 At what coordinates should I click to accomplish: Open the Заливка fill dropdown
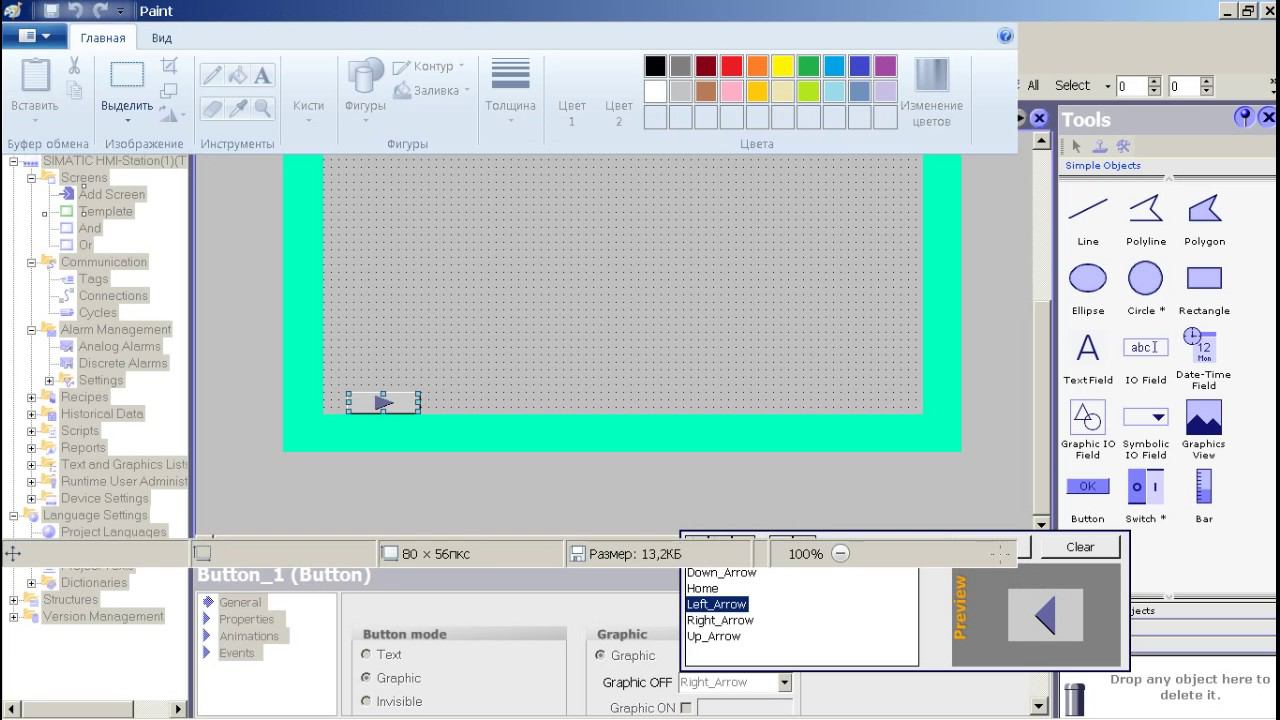click(x=432, y=90)
